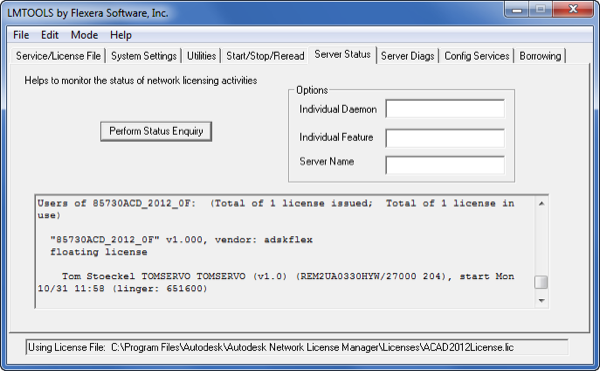The image size is (600, 371).
Task: Switch to the Server Diags tab
Action: point(408,56)
